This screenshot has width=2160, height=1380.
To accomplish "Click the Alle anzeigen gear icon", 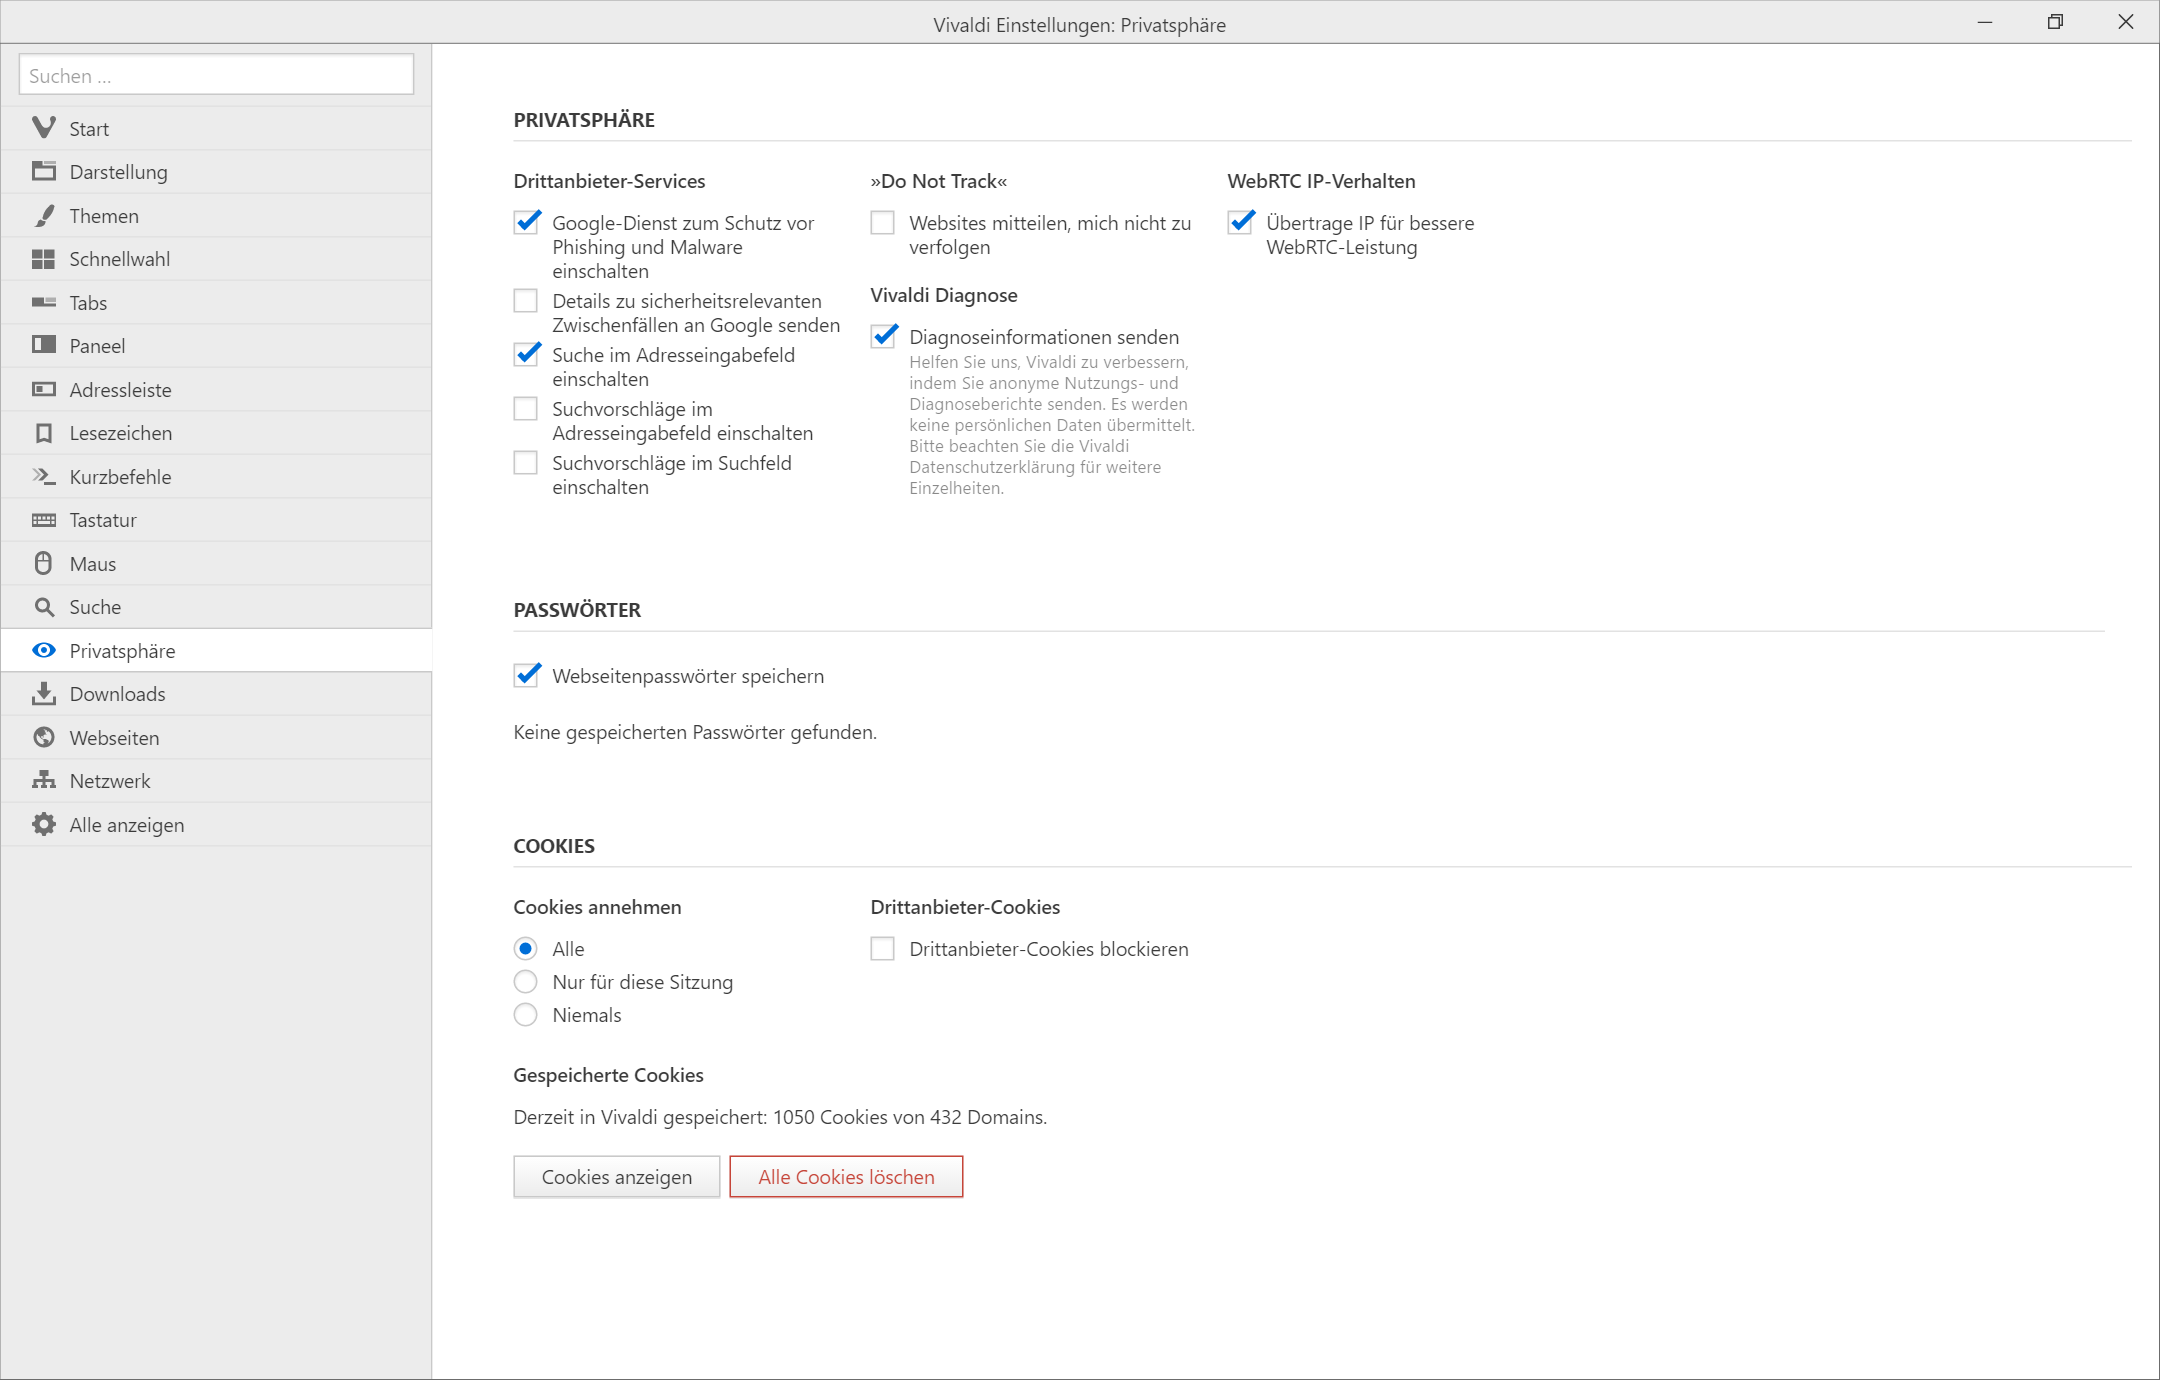I will (x=43, y=824).
